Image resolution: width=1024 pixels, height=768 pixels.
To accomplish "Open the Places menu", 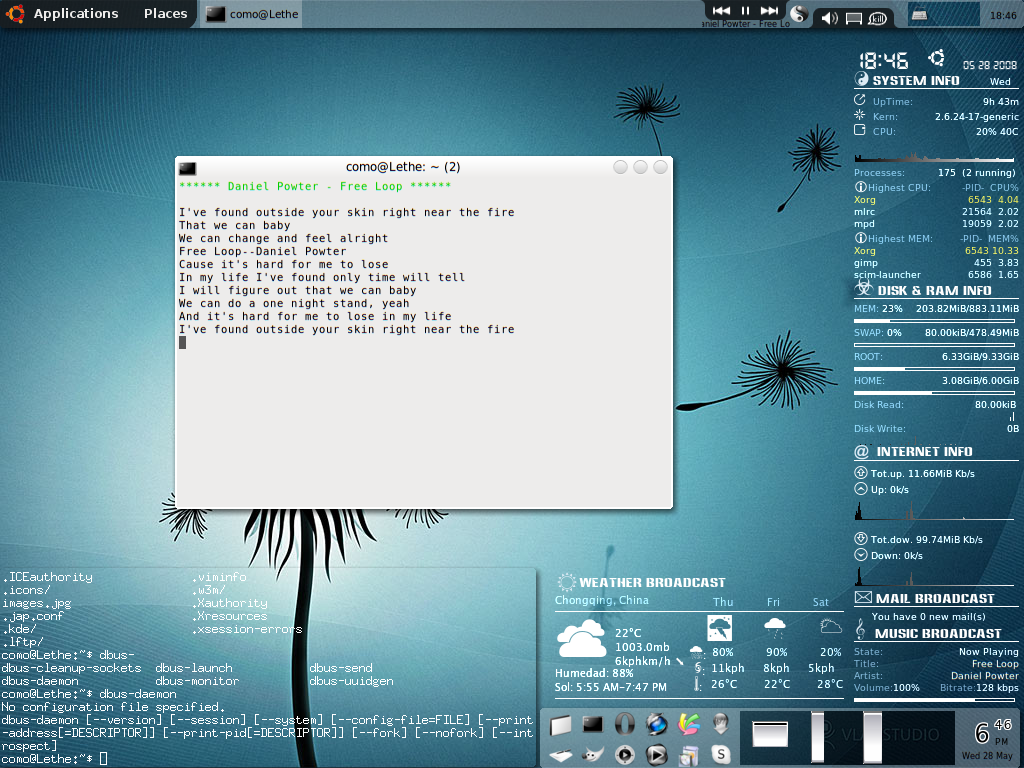I will 165,14.
